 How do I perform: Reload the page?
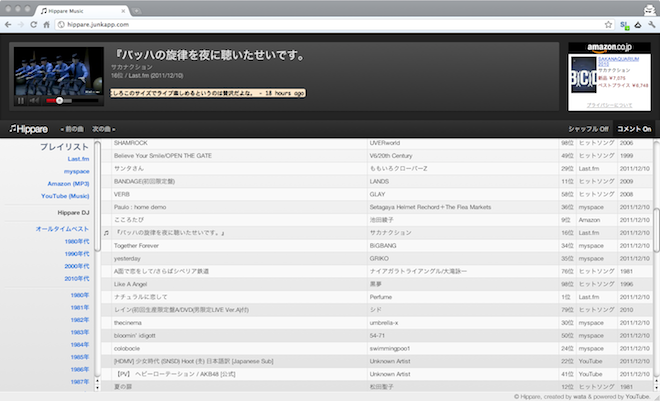34,25
